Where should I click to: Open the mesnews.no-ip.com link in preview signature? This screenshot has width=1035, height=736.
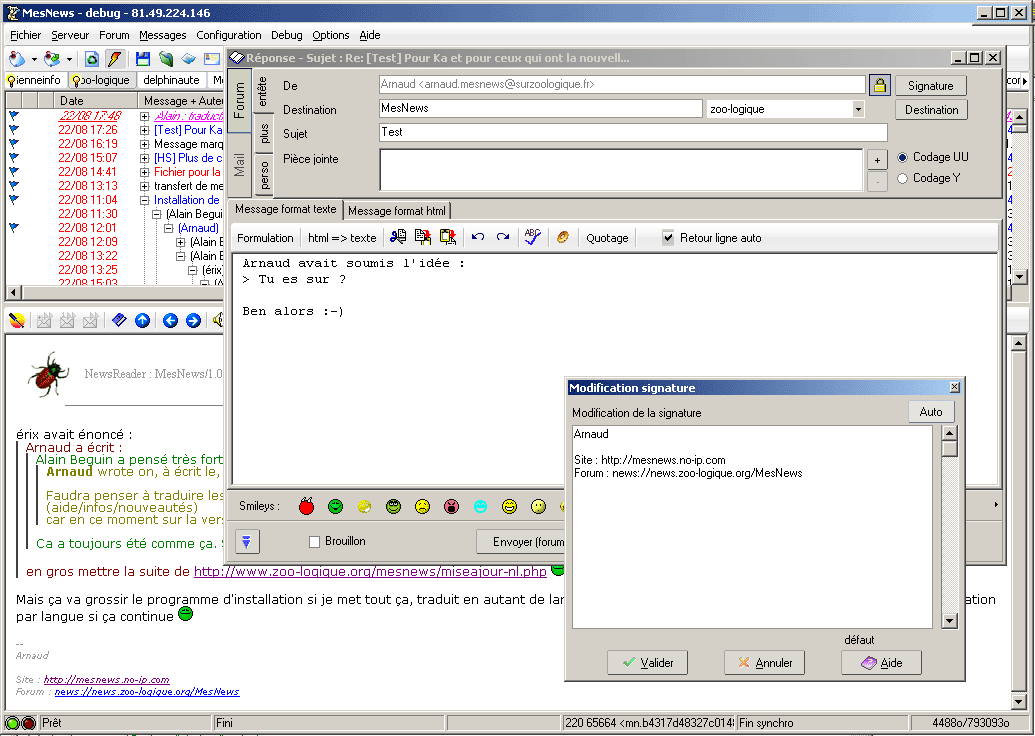pos(106,679)
